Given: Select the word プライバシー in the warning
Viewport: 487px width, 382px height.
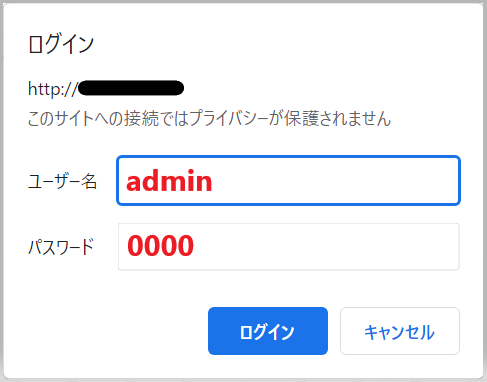Looking at the screenshot, I should point(229,118).
